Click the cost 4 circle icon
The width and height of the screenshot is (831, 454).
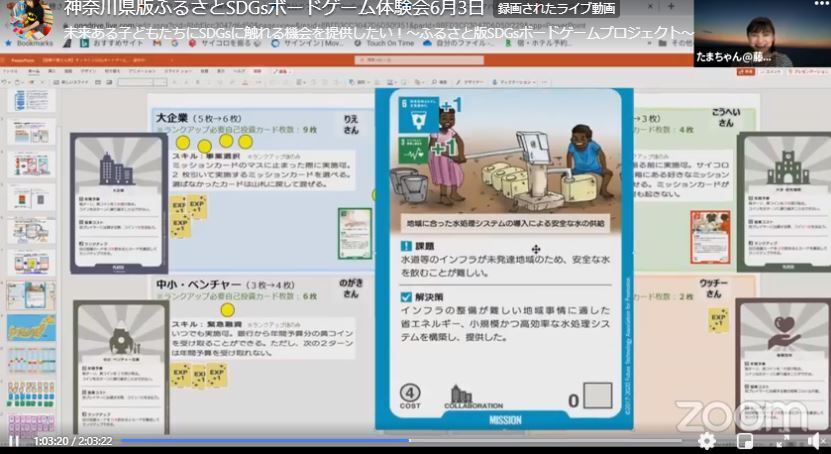[410, 393]
